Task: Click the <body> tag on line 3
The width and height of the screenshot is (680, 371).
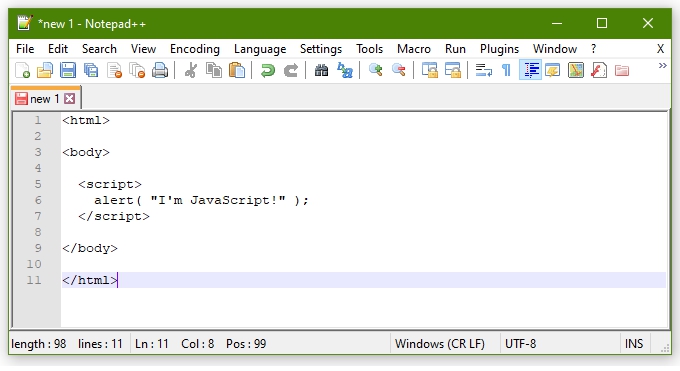Action: coord(86,152)
